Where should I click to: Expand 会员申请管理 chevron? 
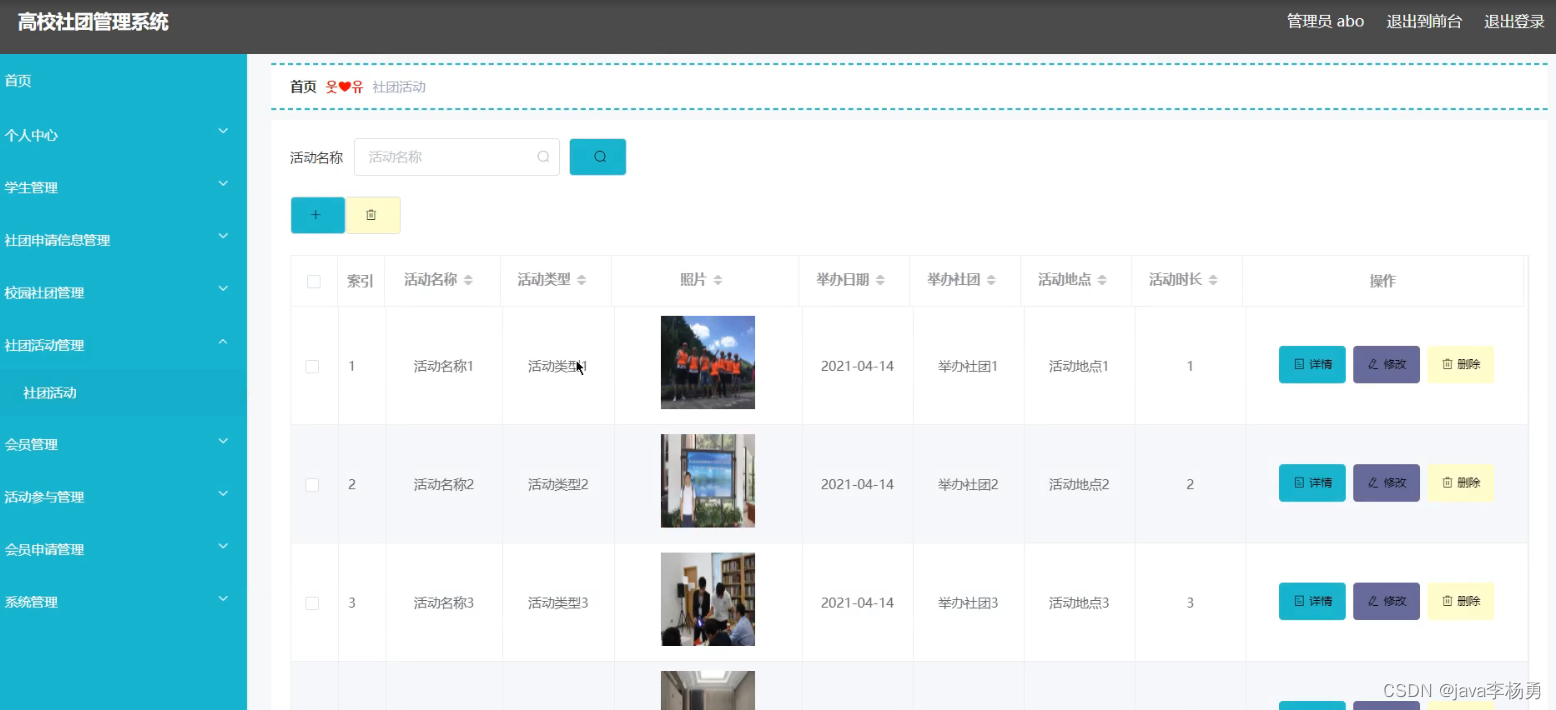coord(223,546)
